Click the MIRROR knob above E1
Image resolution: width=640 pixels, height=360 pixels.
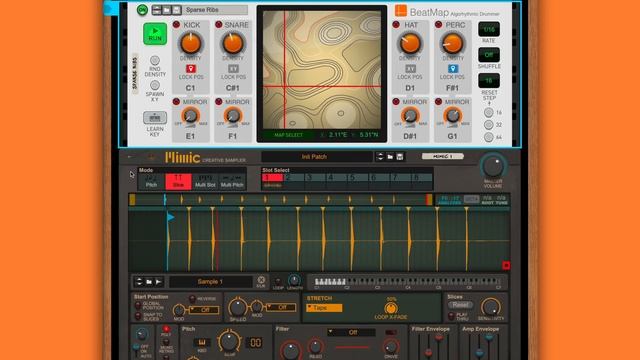pyautogui.click(x=191, y=116)
